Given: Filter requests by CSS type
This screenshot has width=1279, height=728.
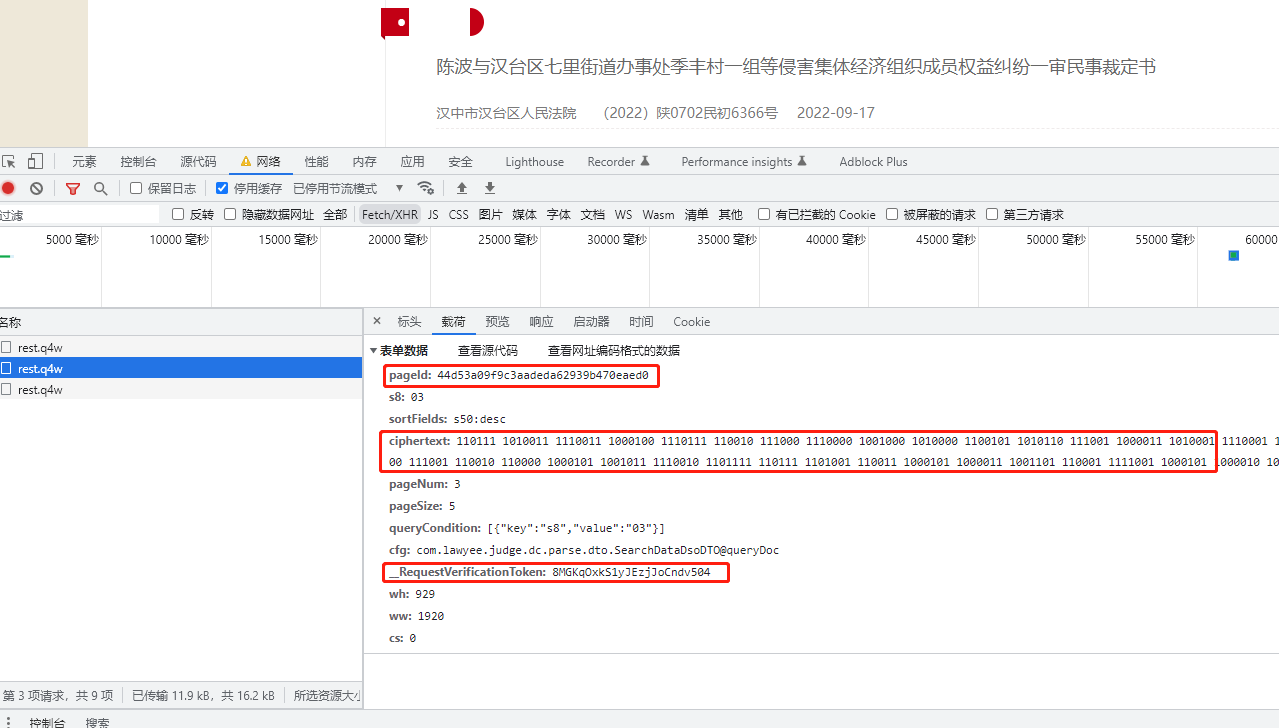Looking at the screenshot, I should pos(458,214).
